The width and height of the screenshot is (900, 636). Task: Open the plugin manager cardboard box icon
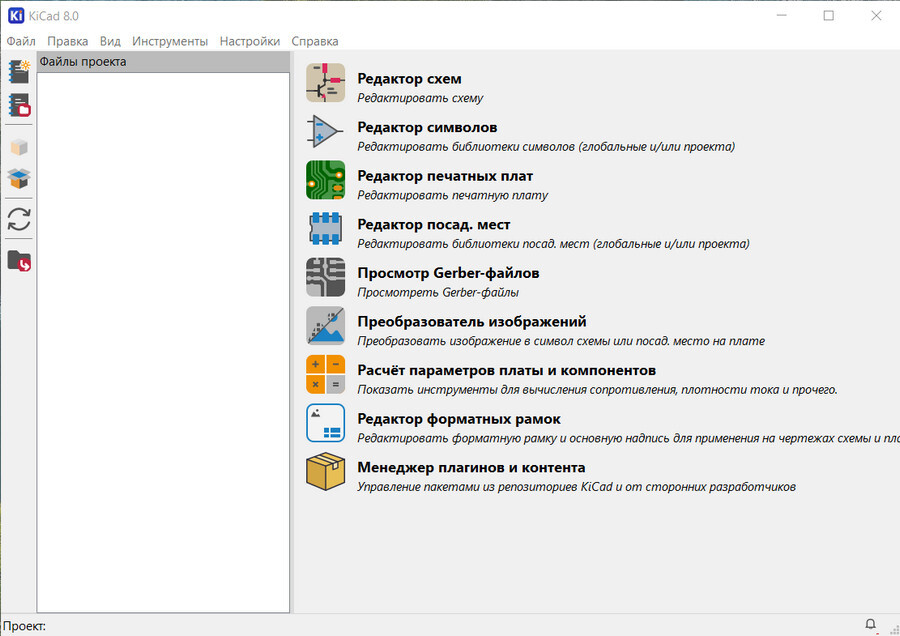click(x=325, y=472)
